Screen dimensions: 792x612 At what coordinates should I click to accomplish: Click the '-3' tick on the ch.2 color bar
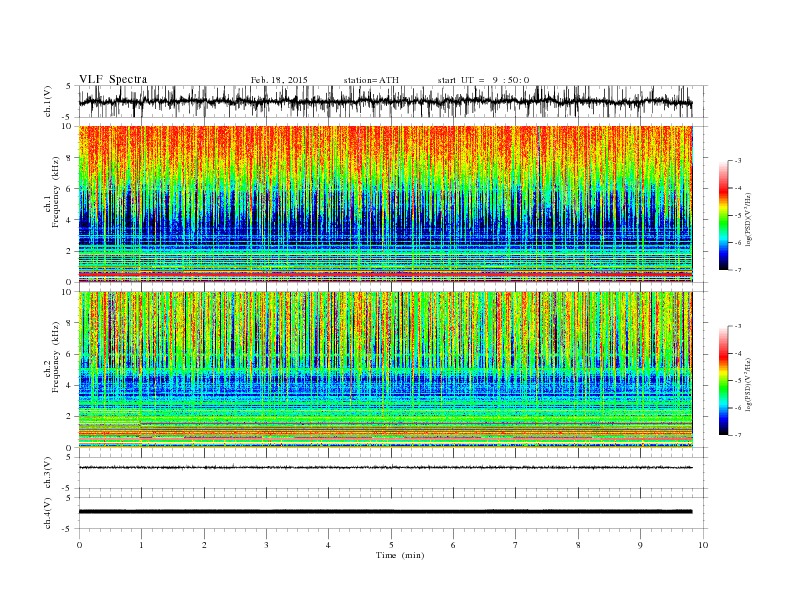(737, 326)
